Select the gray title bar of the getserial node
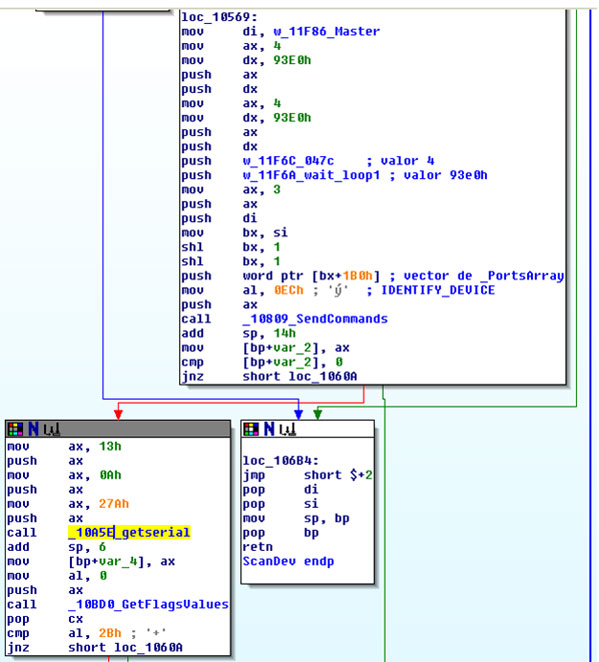 point(118,429)
